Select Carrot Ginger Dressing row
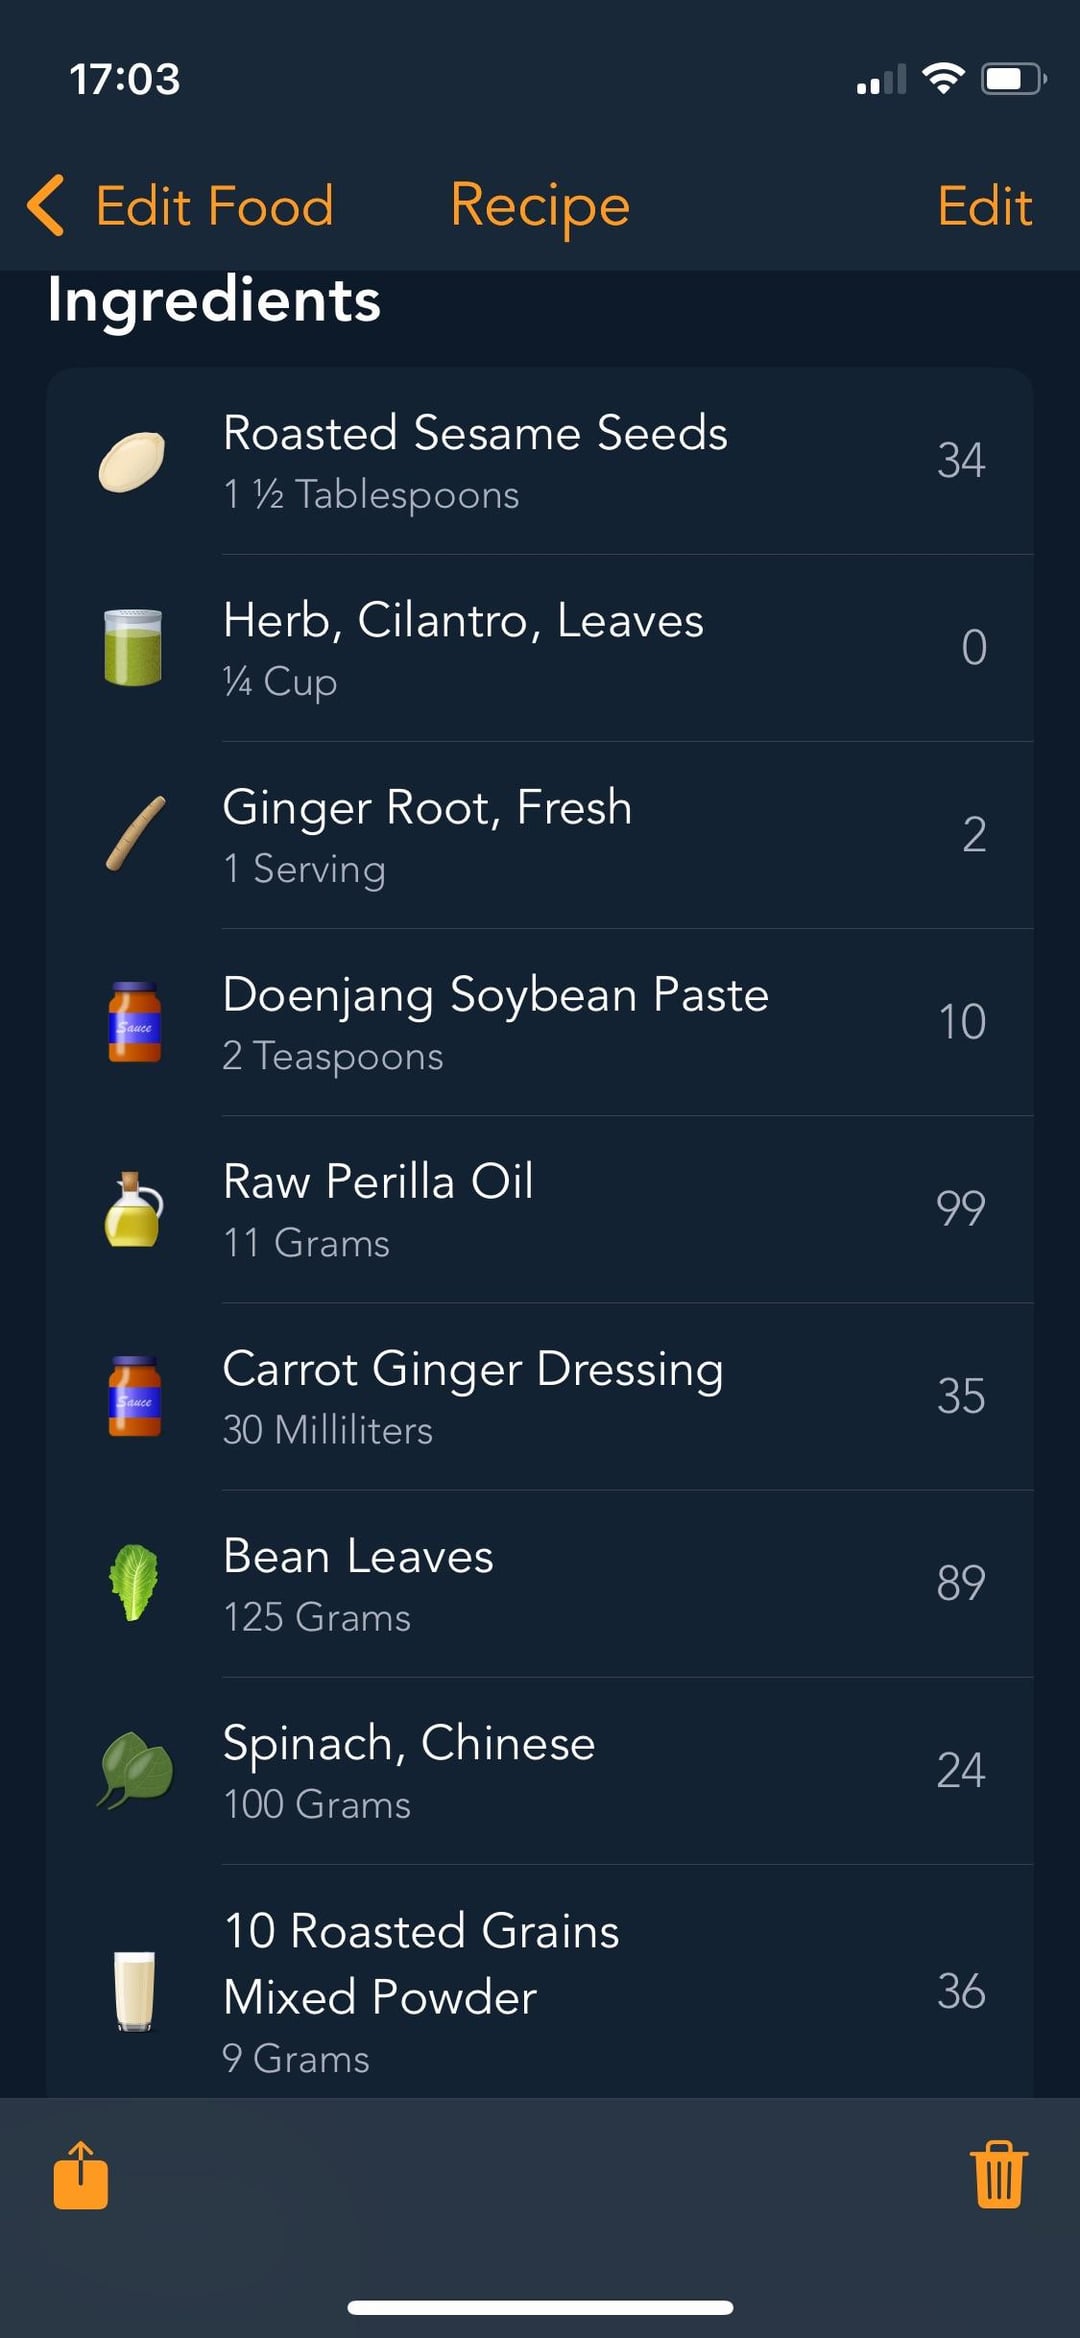Screen dimensions: 1080x2338 tap(473, 1396)
